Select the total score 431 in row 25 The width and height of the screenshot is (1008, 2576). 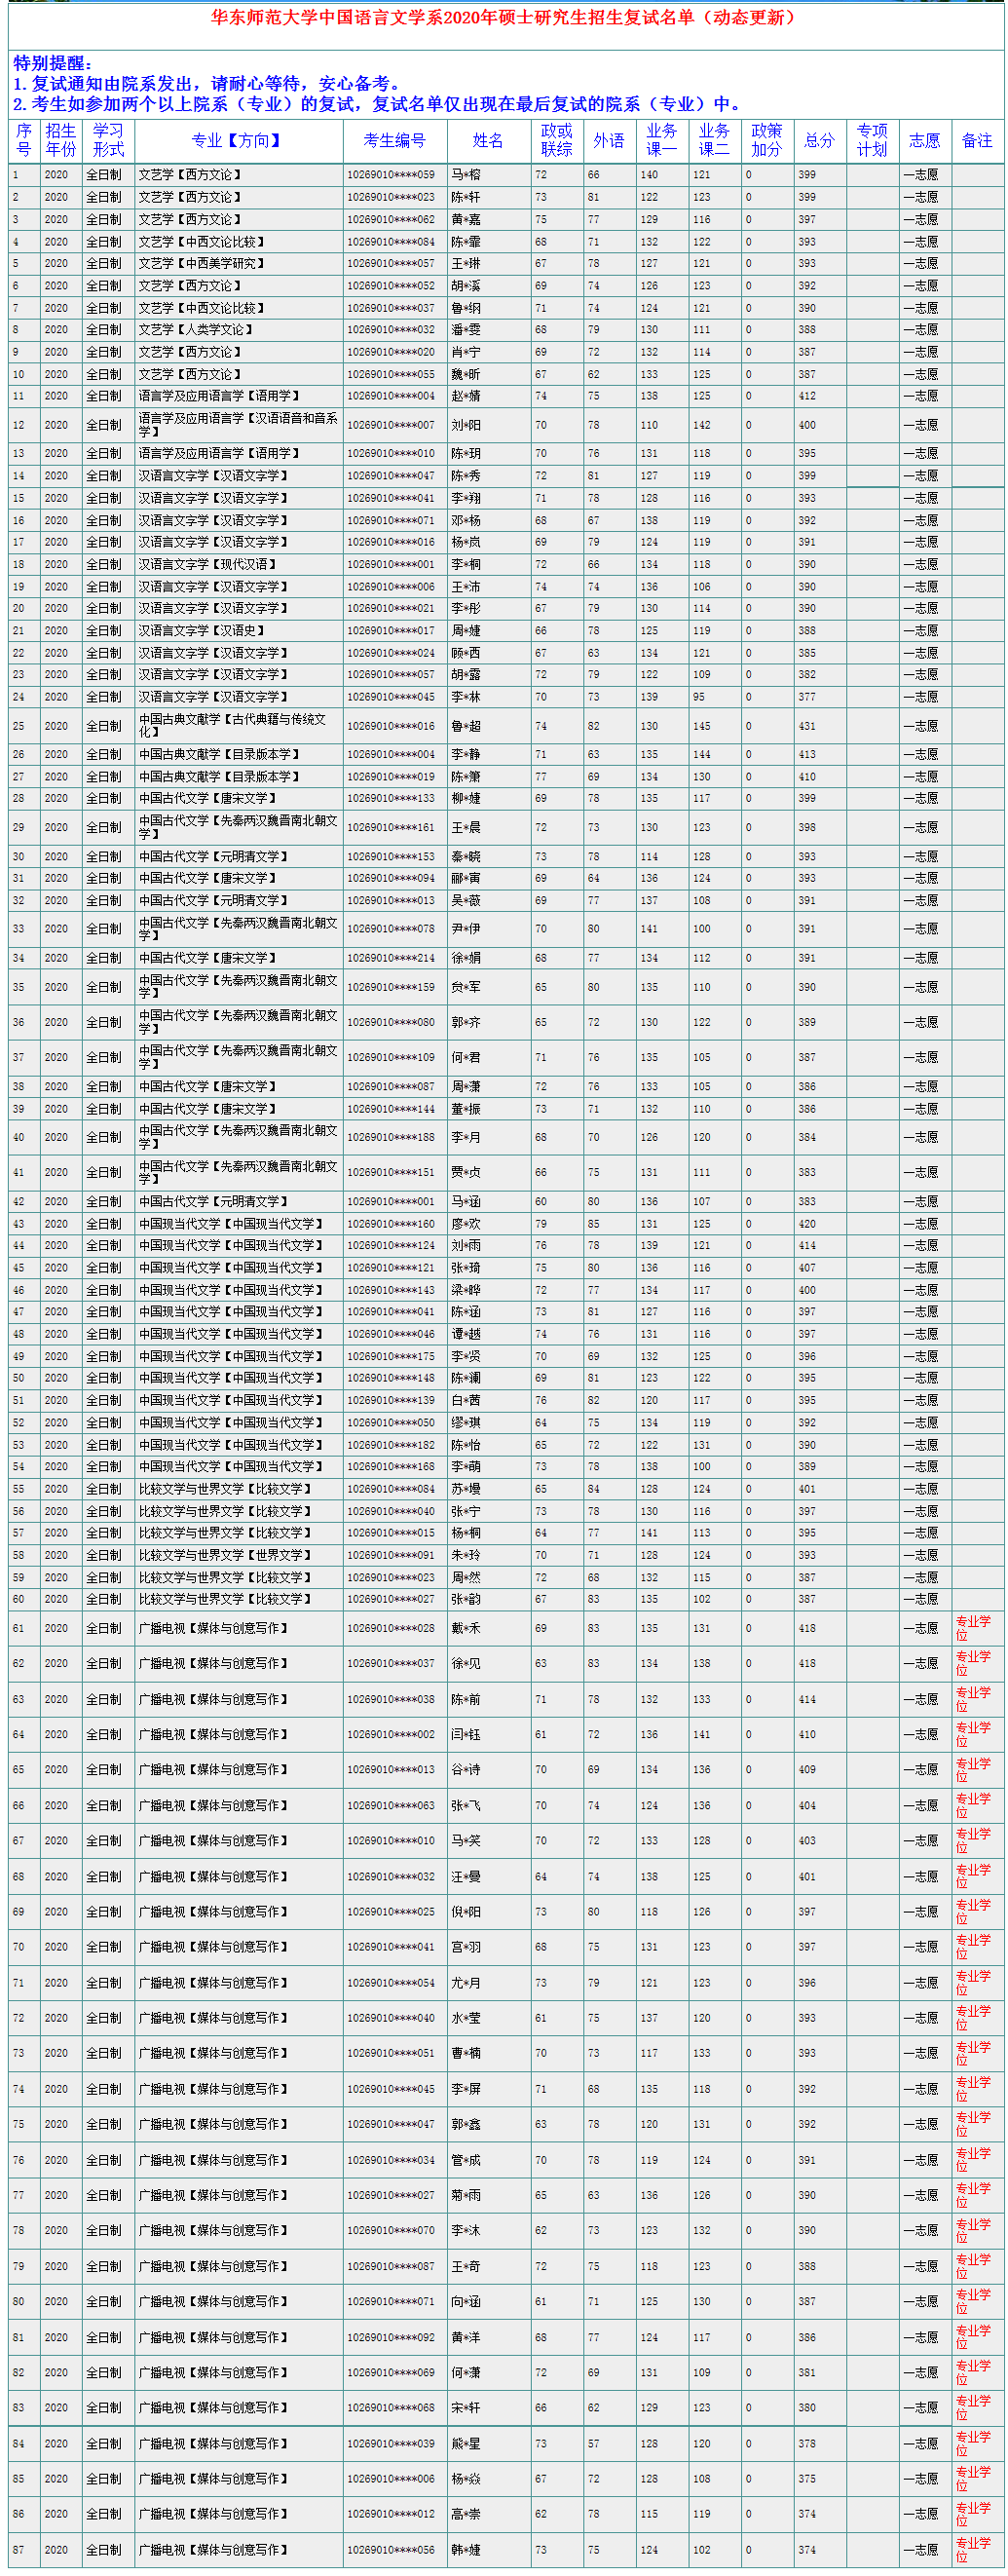pyautogui.click(x=807, y=726)
